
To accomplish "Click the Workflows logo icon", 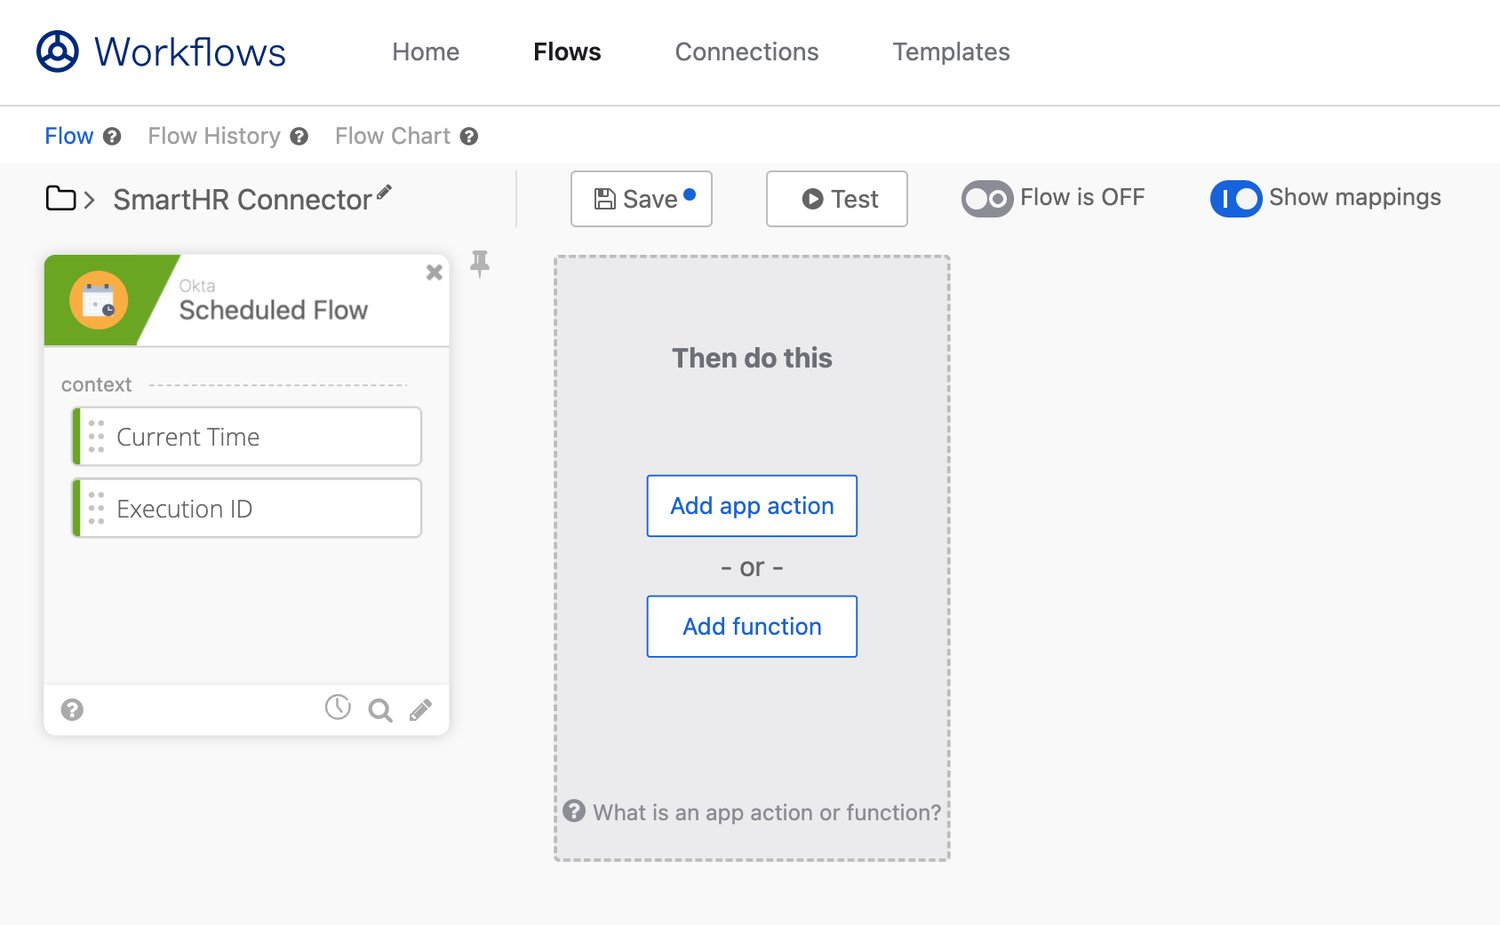I will pyautogui.click(x=57, y=51).
